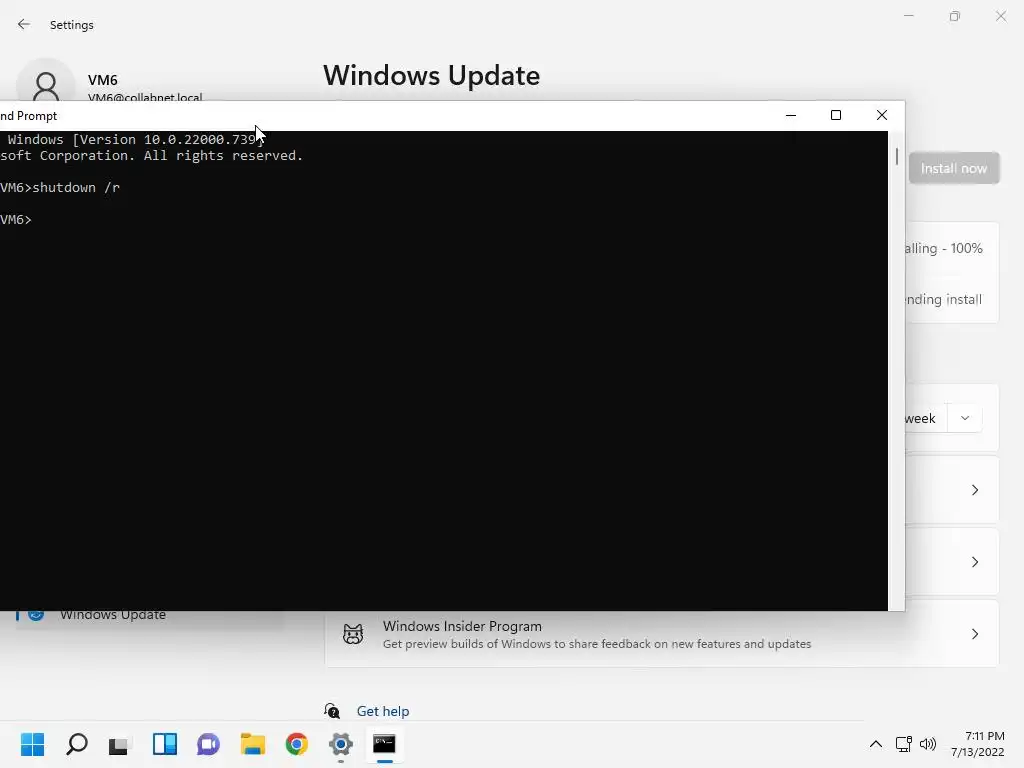Screen dimensions: 1024x768
Task: Maximize the Command Prompt window
Action: (x=836, y=116)
